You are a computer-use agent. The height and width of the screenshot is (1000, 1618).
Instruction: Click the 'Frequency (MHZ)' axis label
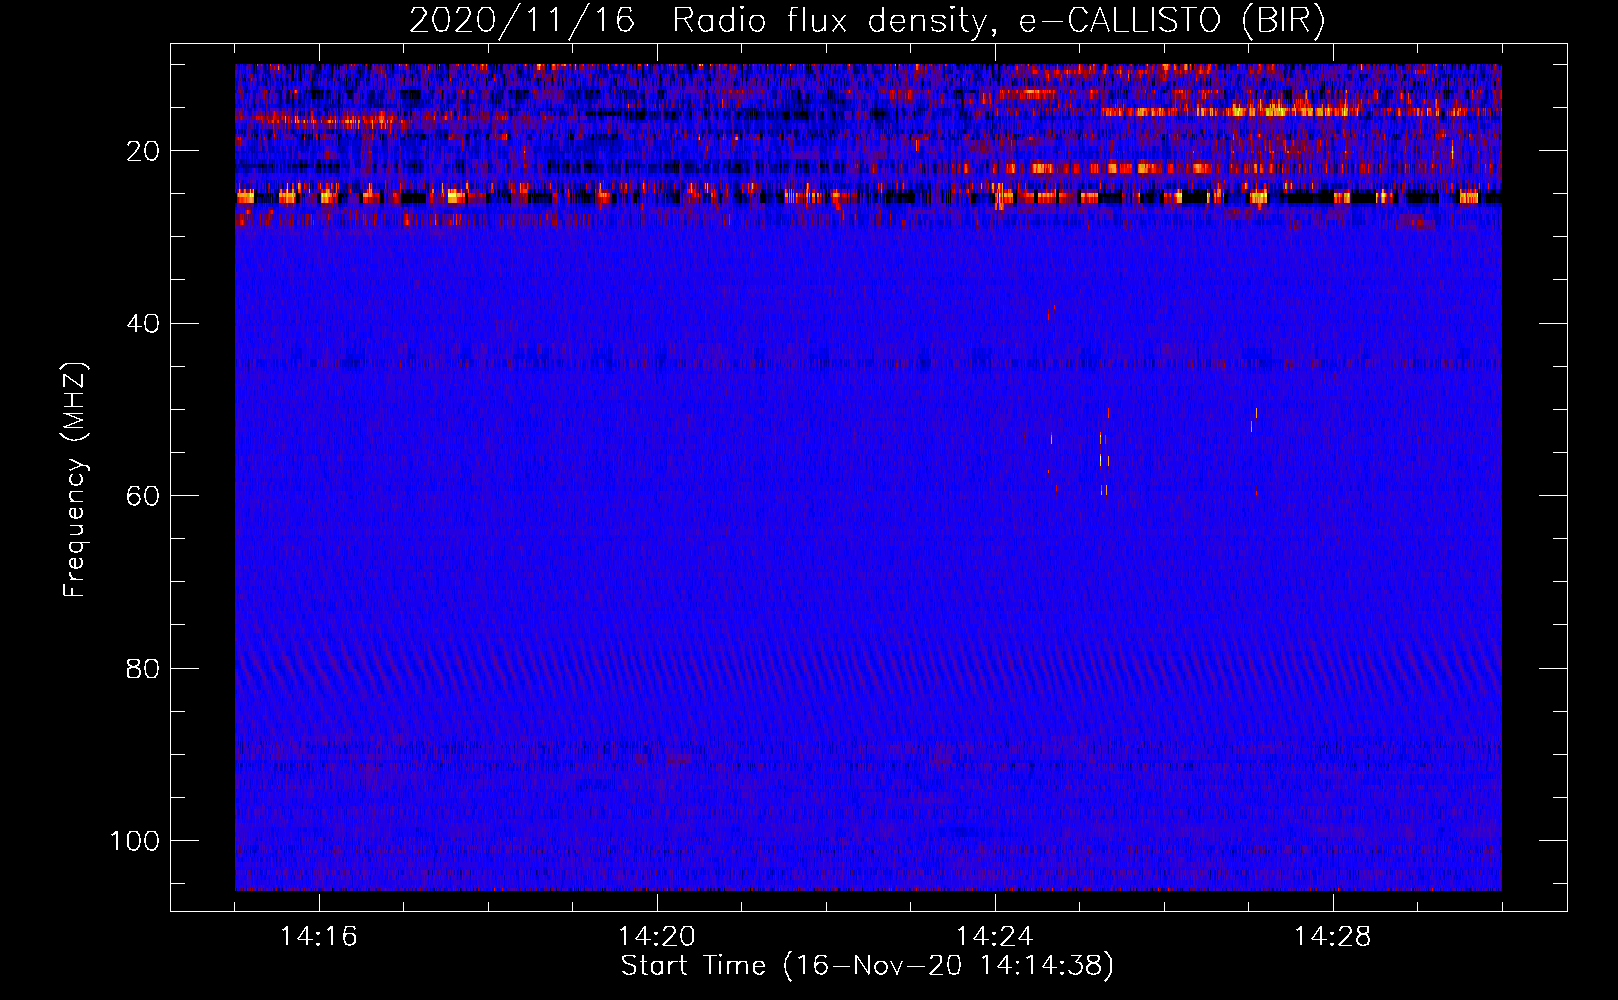75,480
